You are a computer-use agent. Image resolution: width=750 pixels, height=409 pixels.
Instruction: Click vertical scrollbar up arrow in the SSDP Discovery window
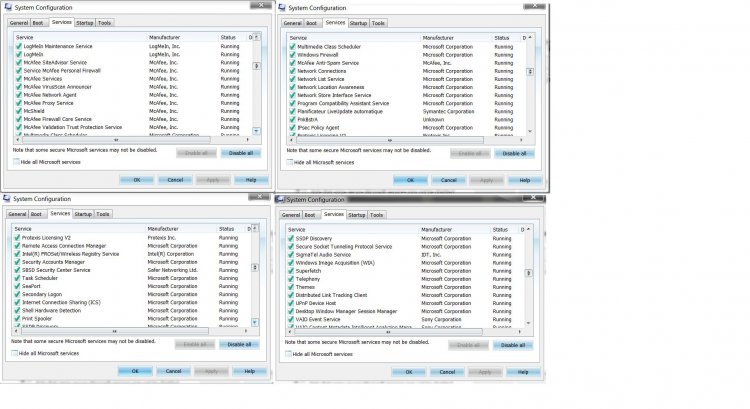[x=529, y=230]
